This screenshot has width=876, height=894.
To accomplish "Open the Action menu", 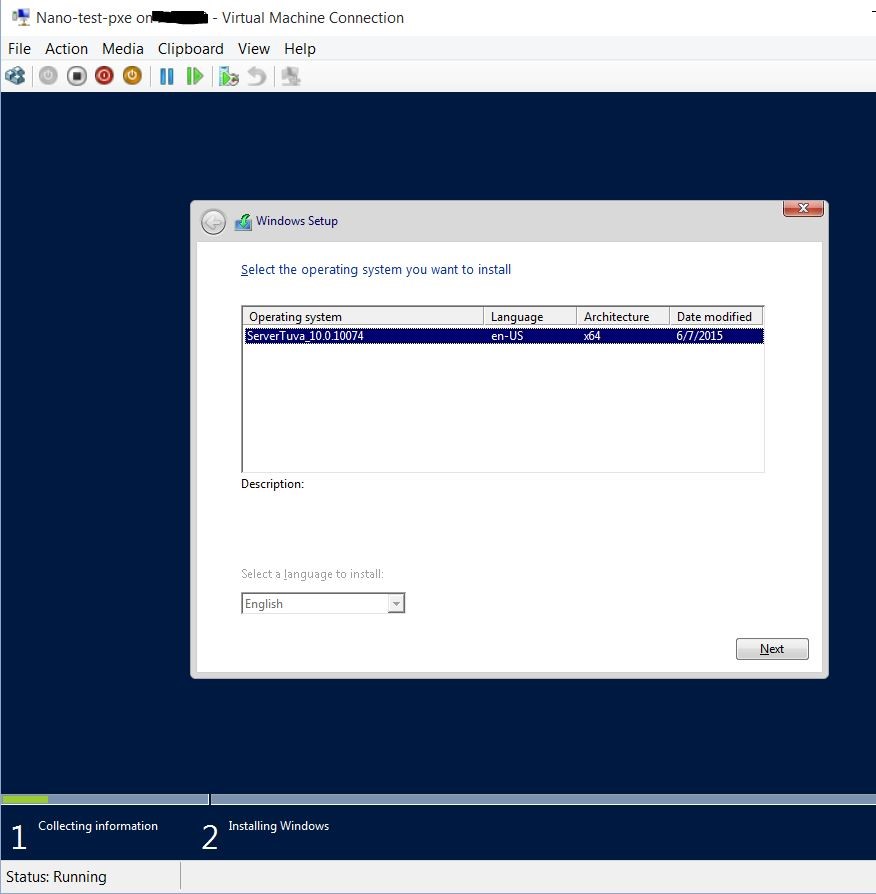I will pos(66,48).
